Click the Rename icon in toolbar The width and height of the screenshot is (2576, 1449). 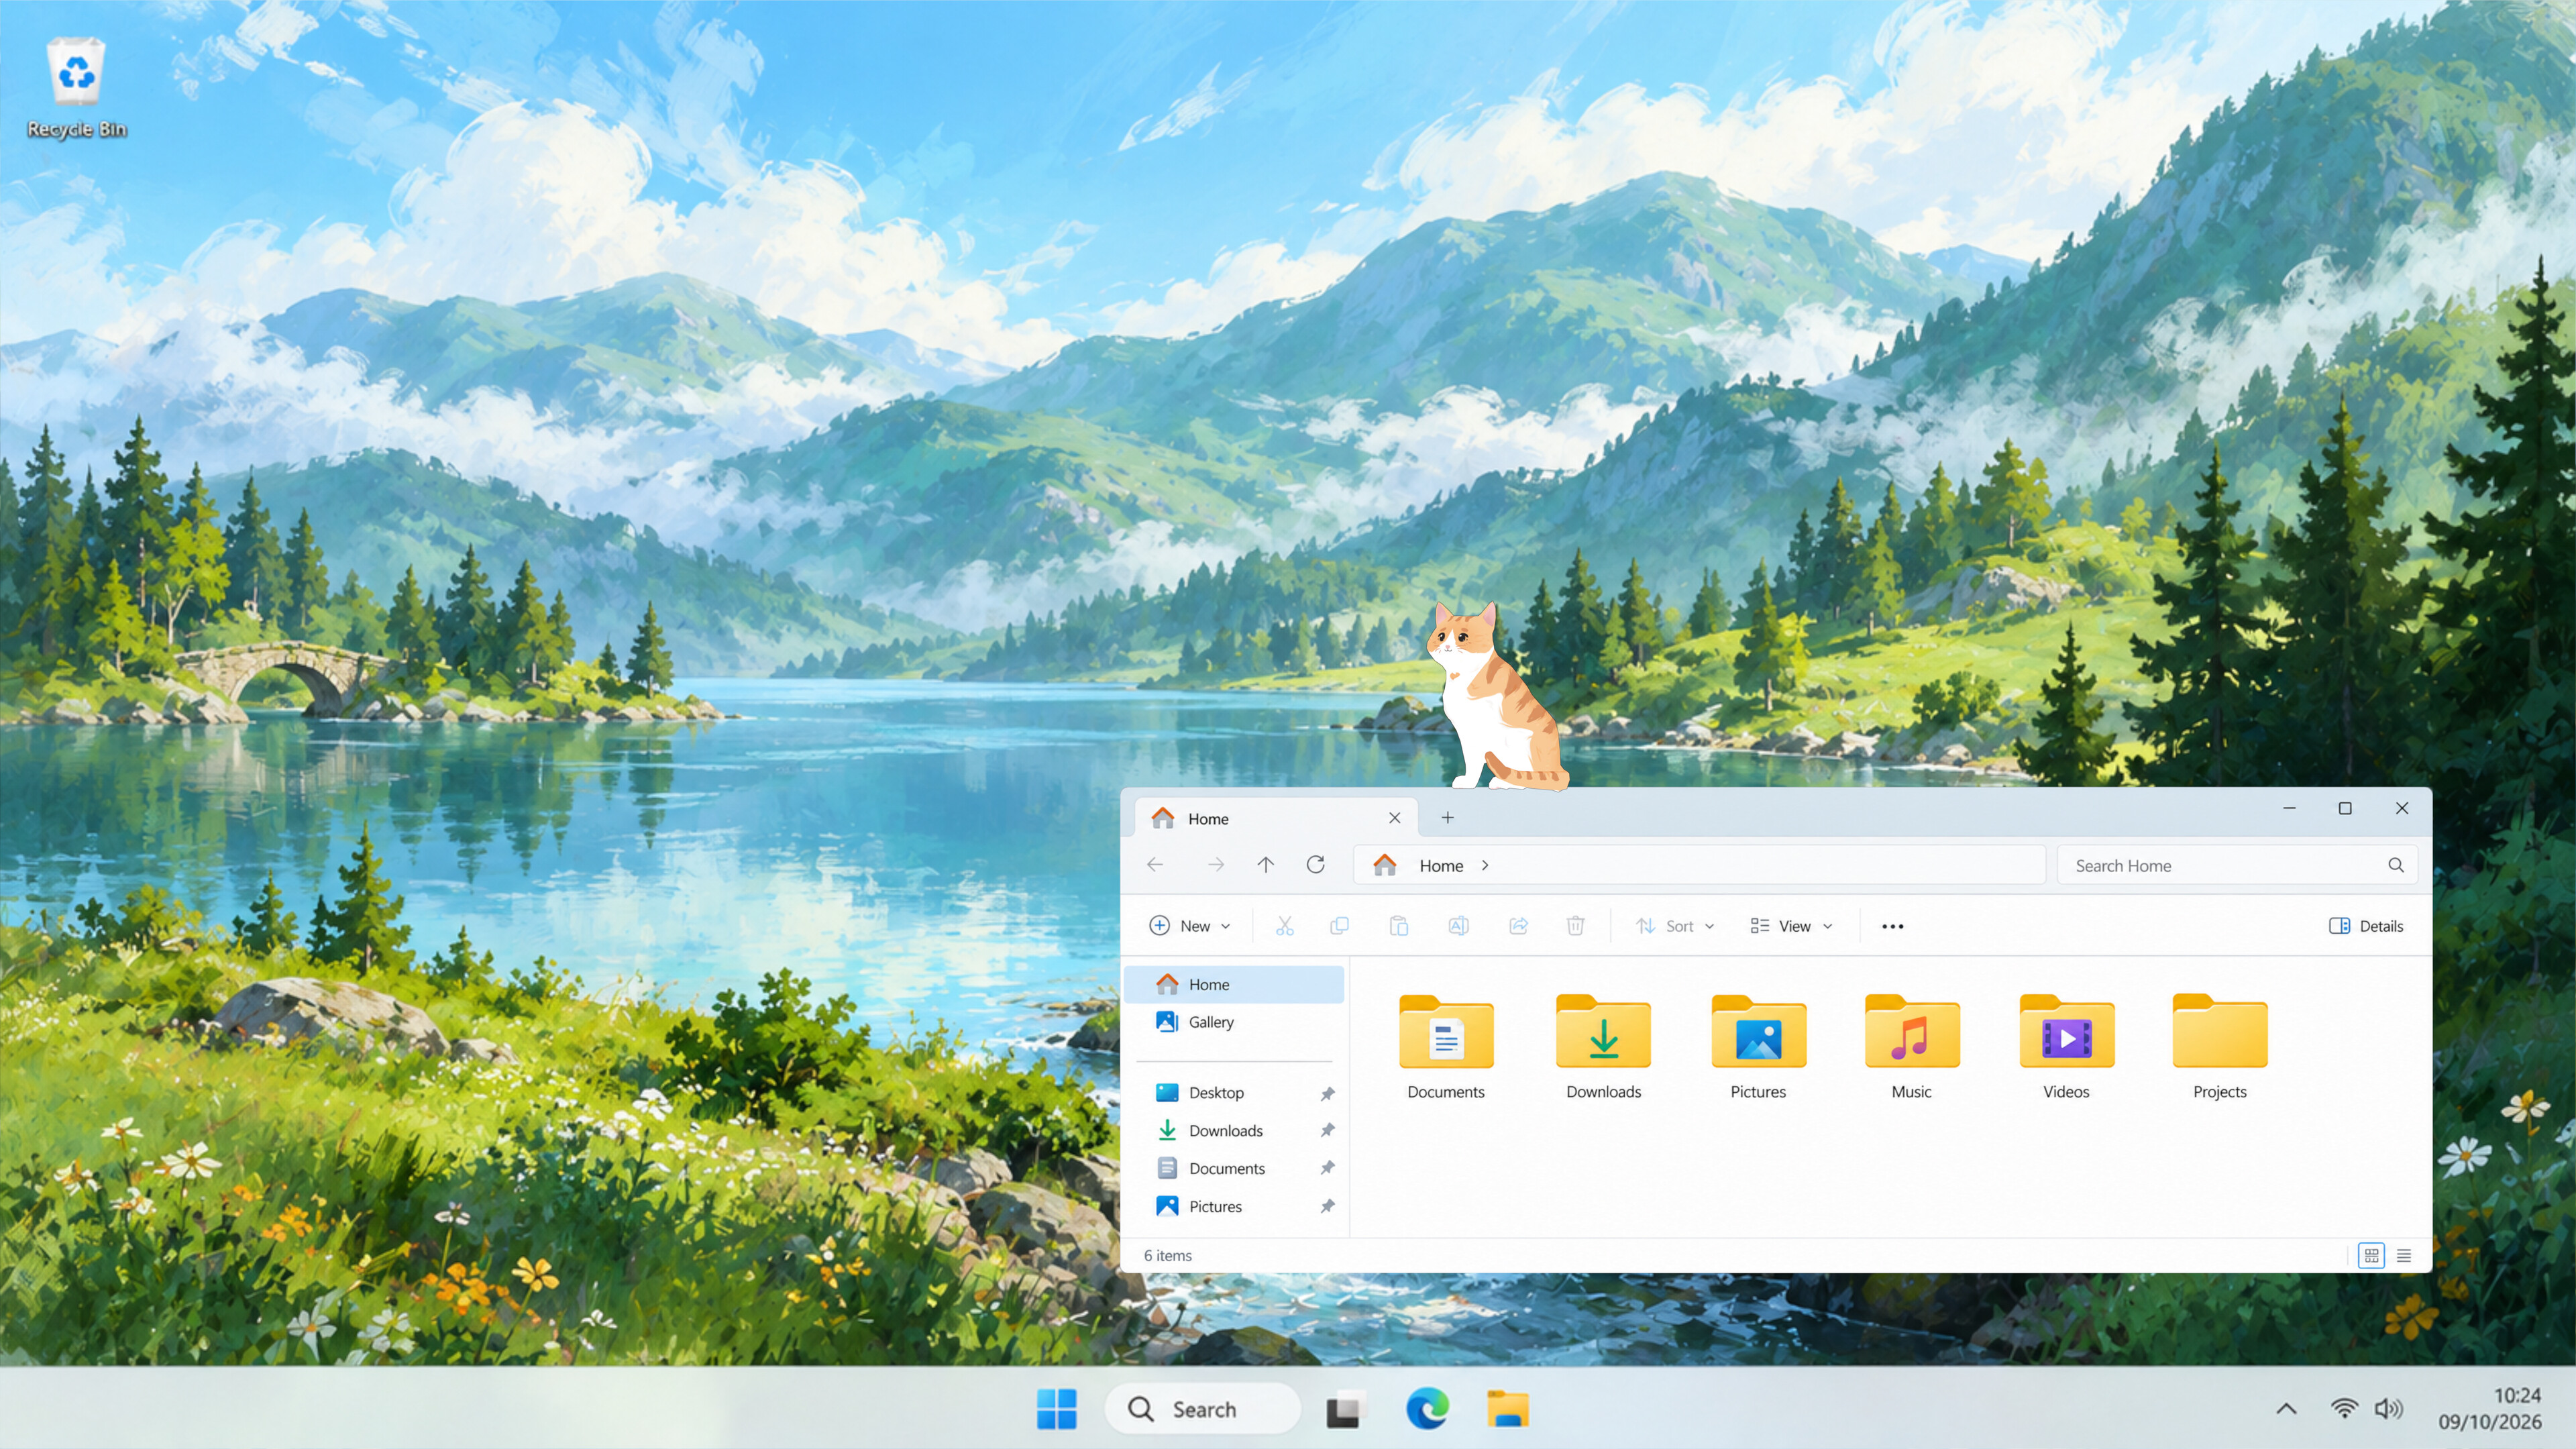pyautogui.click(x=1458, y=926)
